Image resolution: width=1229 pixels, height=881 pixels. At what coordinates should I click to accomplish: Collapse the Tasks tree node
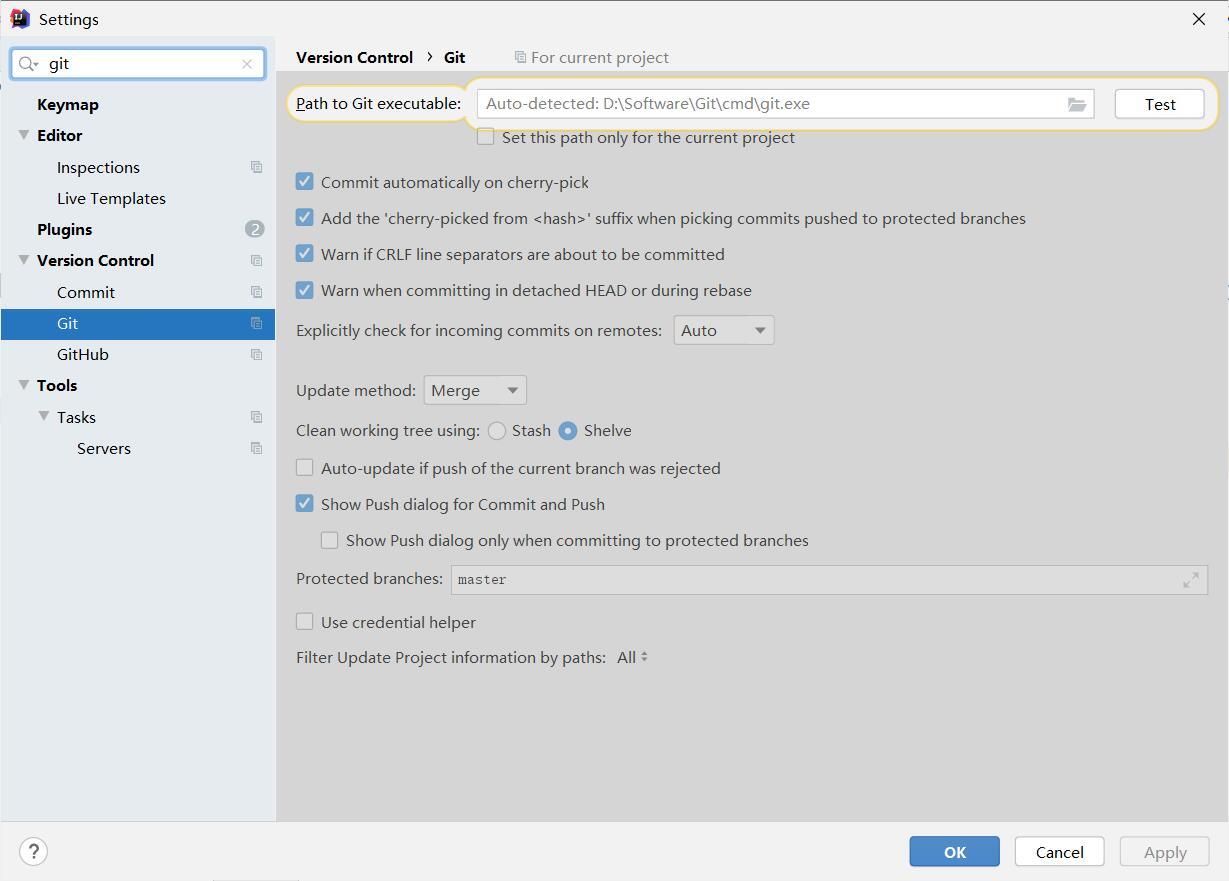[x=44, y=417]
